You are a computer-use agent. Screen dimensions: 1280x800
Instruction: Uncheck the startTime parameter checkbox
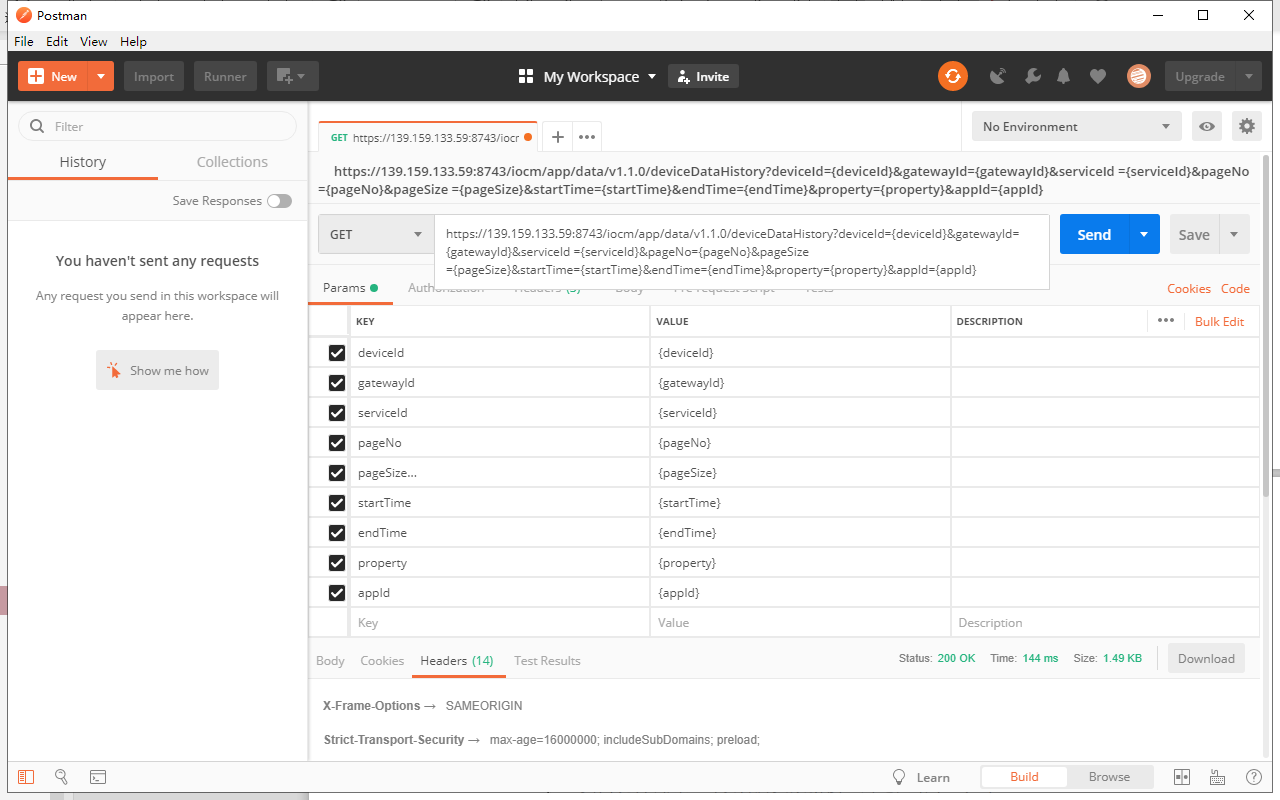pos(336,503)
